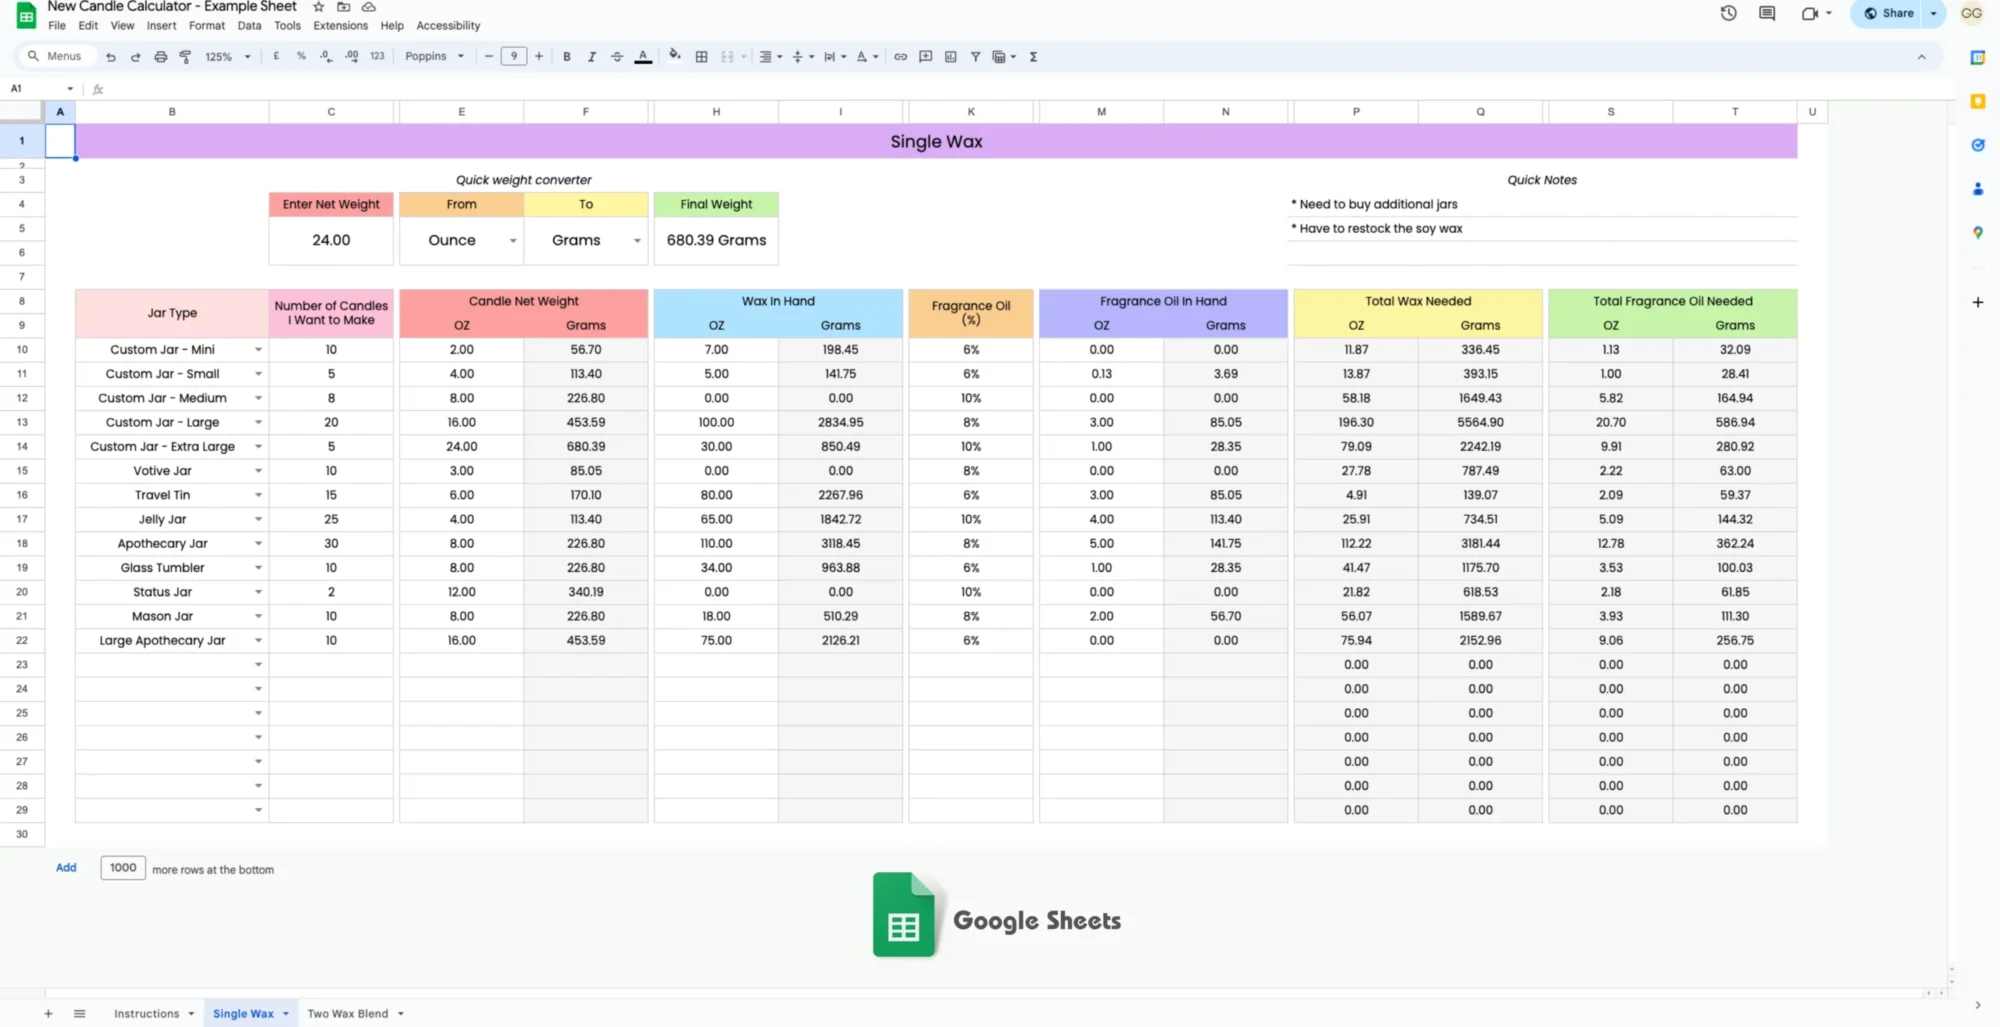Collapse the toolbar with chevron
The height and width of the screenshot is (1027, 2000).
coord(1921,57)
